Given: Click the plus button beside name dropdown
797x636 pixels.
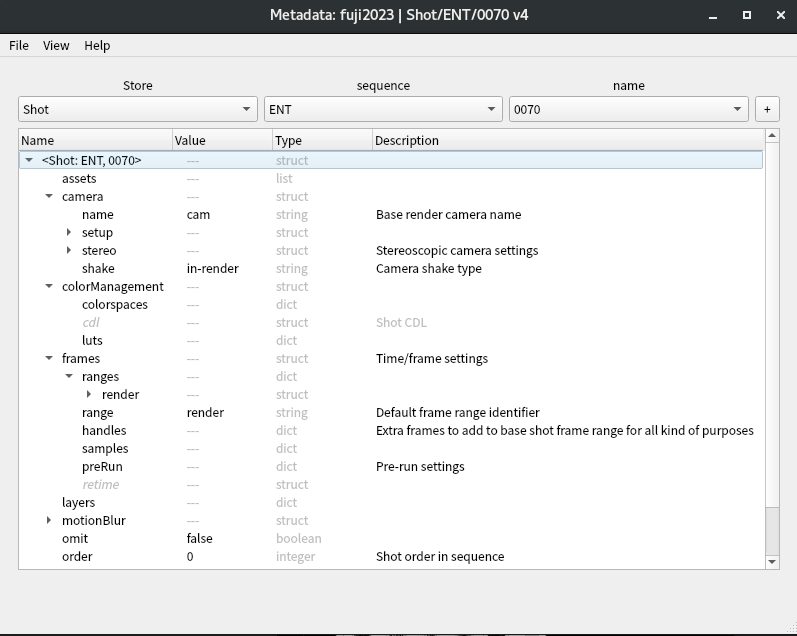Looking at the screenshot, I should [x=767, y=109].
